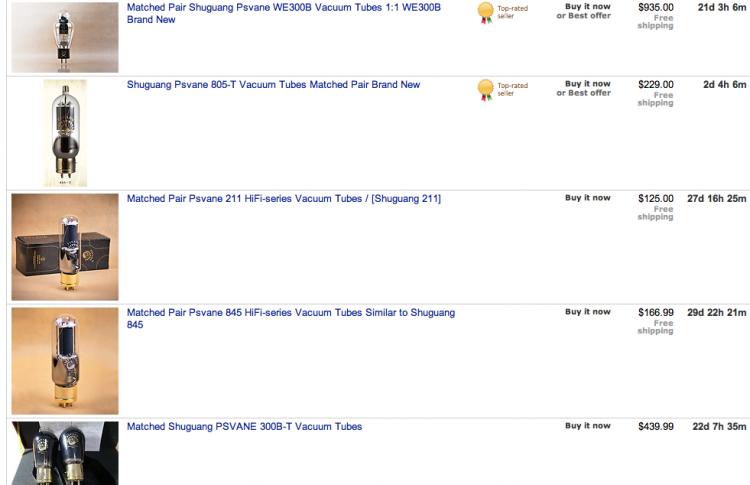Click the $125.00 price of the Psvane 211 listing

click(656, 199)
